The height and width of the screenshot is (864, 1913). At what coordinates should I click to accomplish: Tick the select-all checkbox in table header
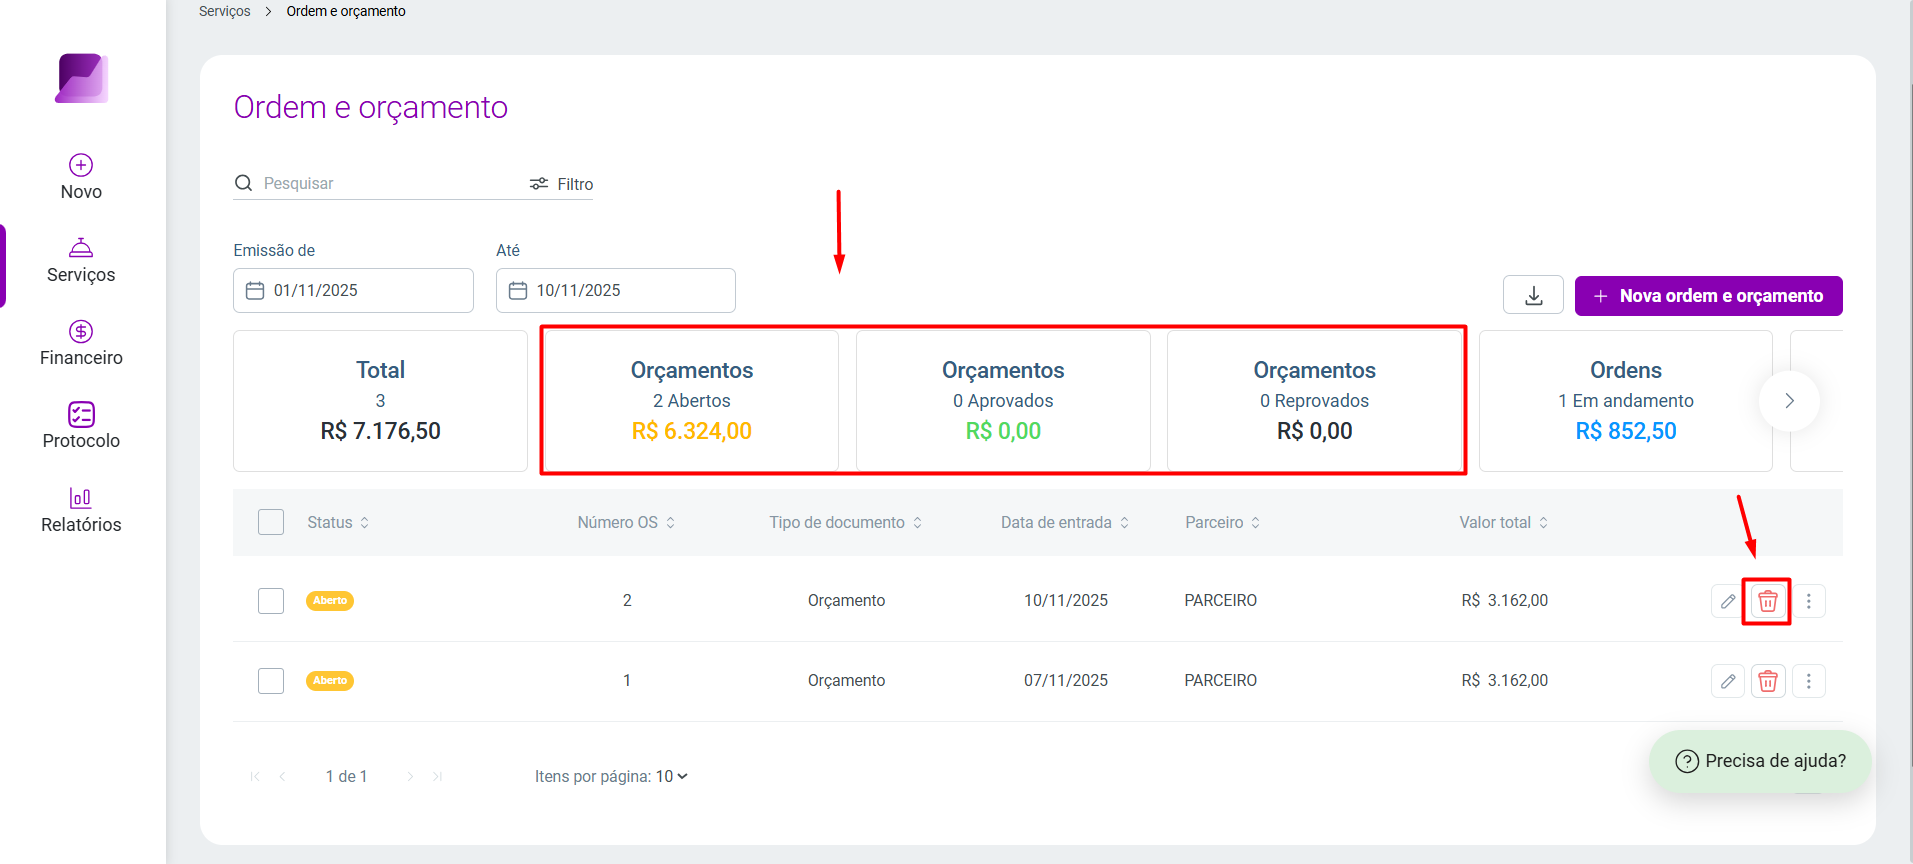click(271, 522)
